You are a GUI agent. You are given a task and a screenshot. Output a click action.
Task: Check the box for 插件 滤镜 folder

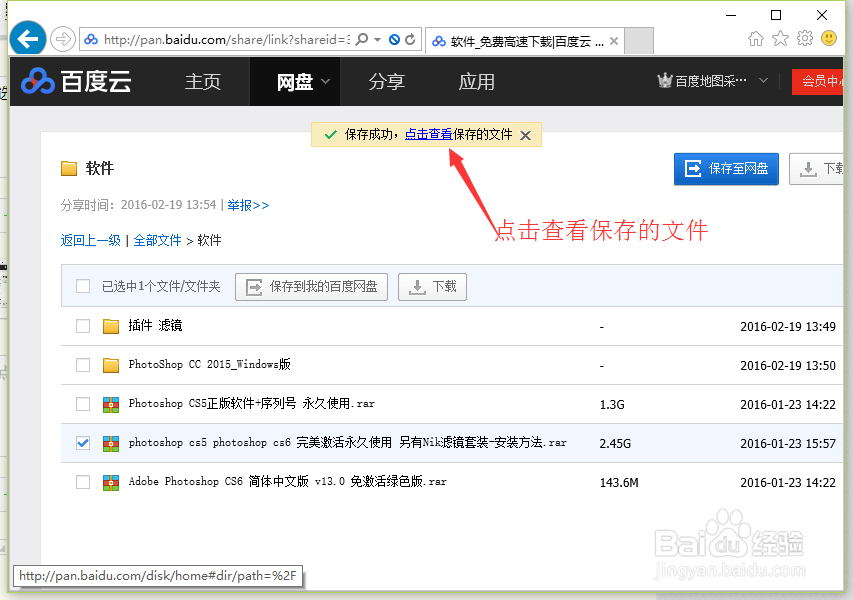pyautogui.click(x=83, y=326)
